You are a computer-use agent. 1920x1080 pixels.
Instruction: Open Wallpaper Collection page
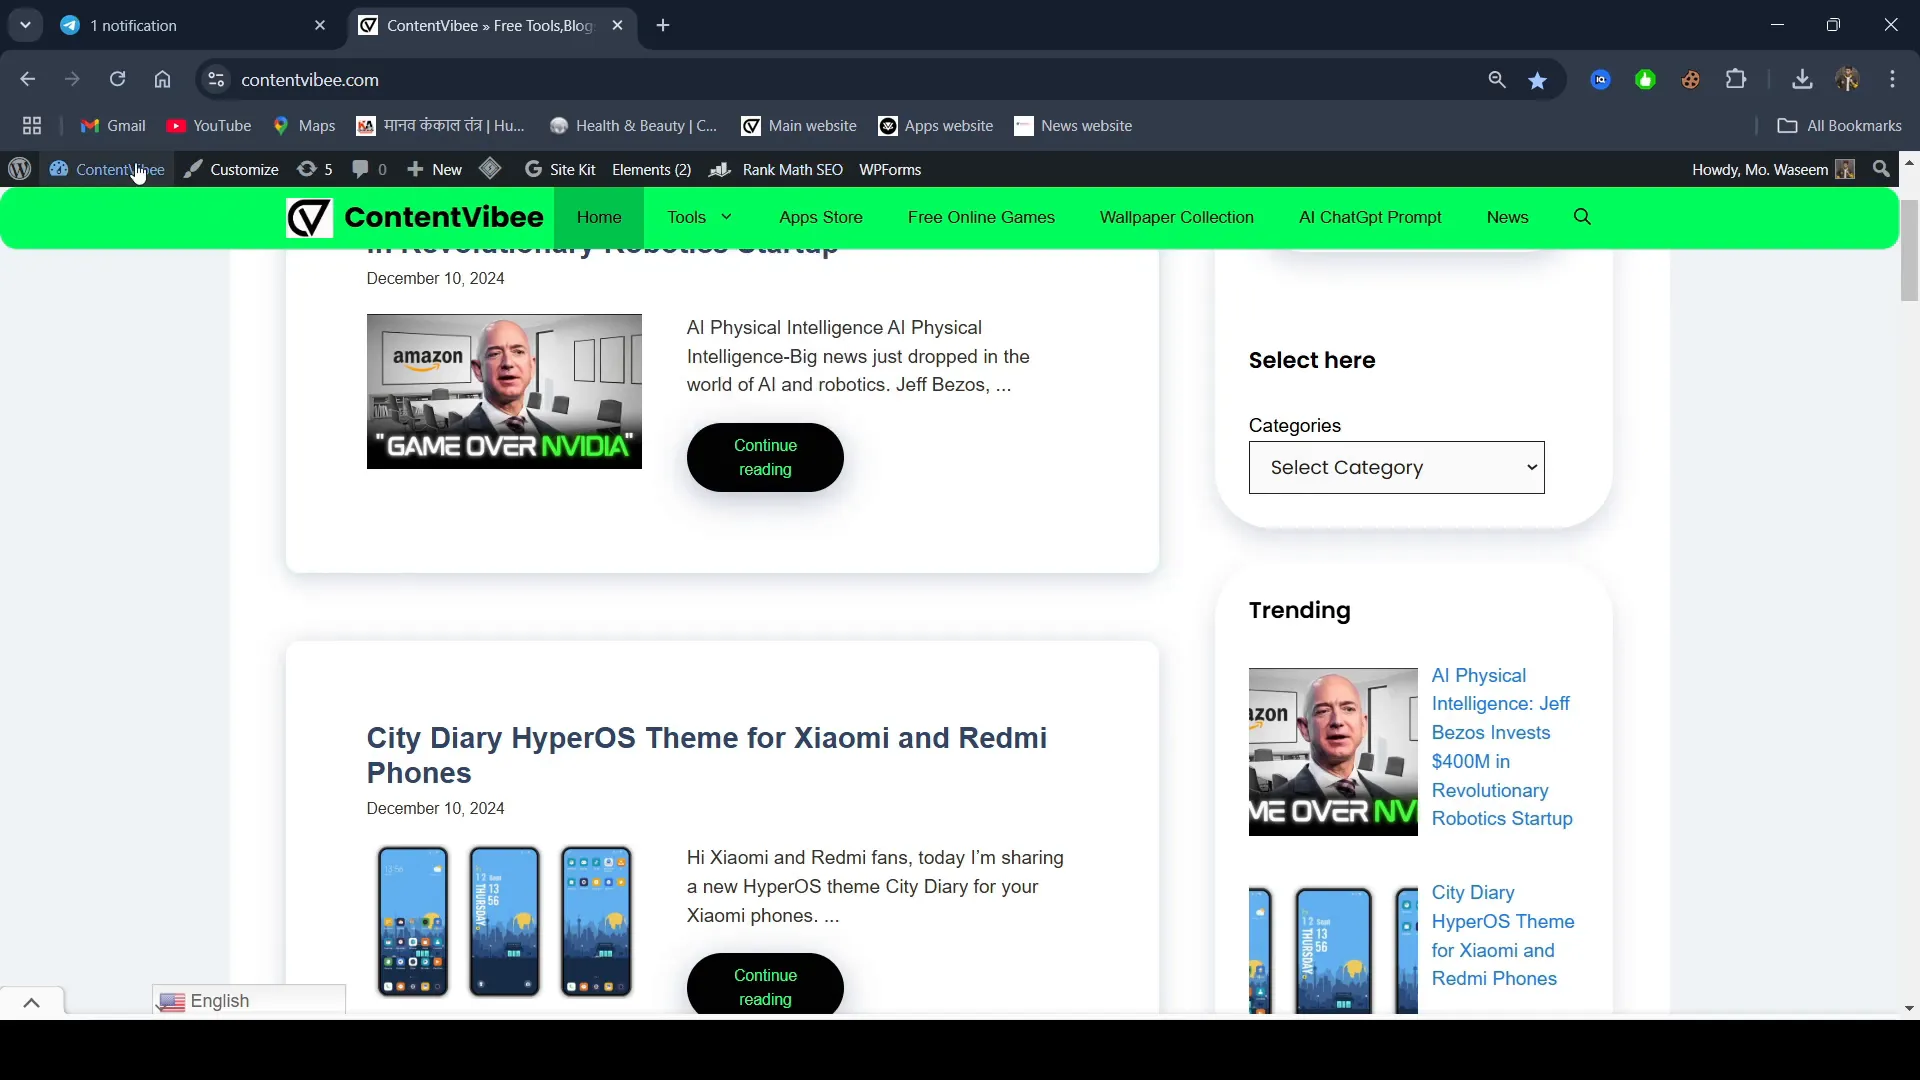[1177, 217]
